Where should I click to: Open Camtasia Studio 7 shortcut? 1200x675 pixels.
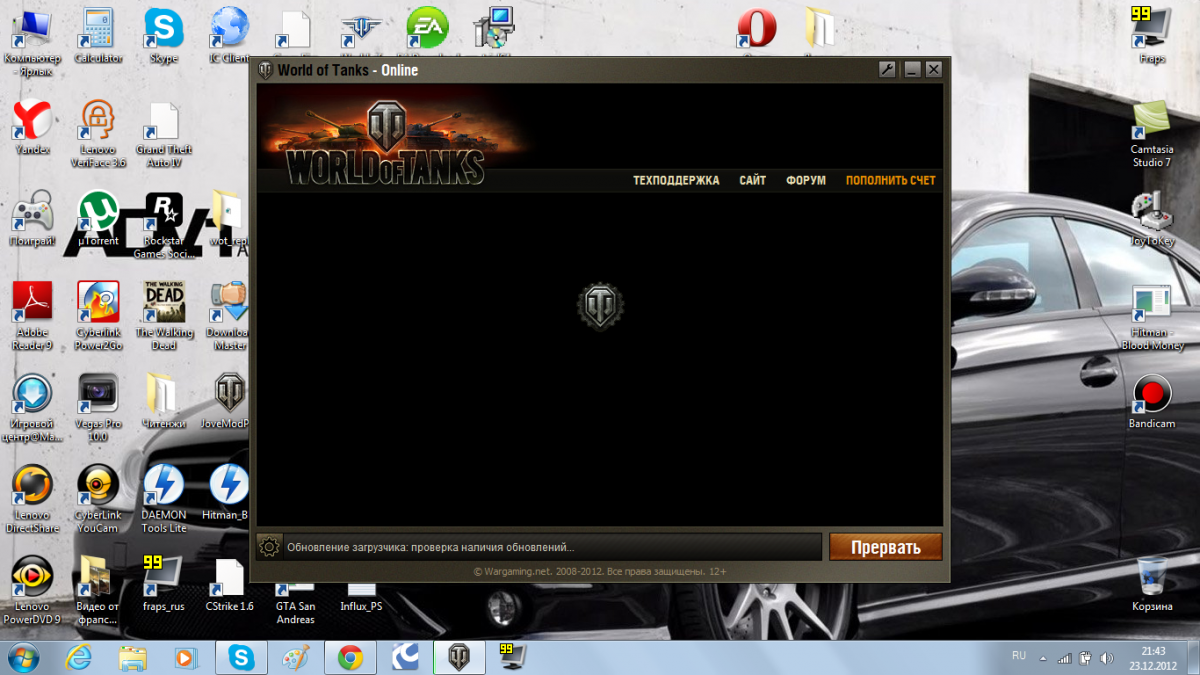[x=1152, y=133]
